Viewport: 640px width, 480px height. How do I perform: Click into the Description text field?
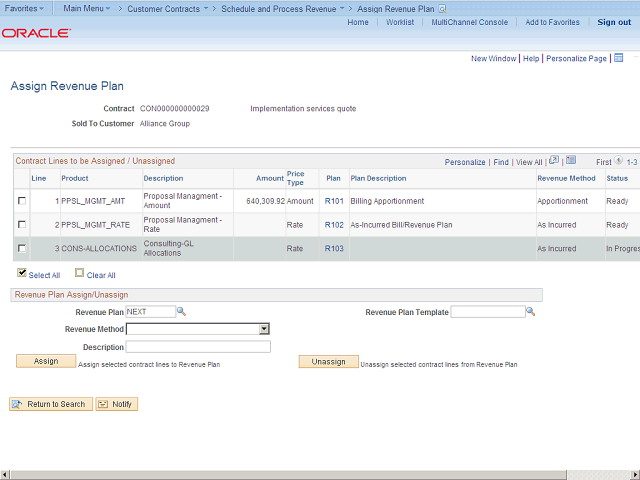click(x=198, y=347)
